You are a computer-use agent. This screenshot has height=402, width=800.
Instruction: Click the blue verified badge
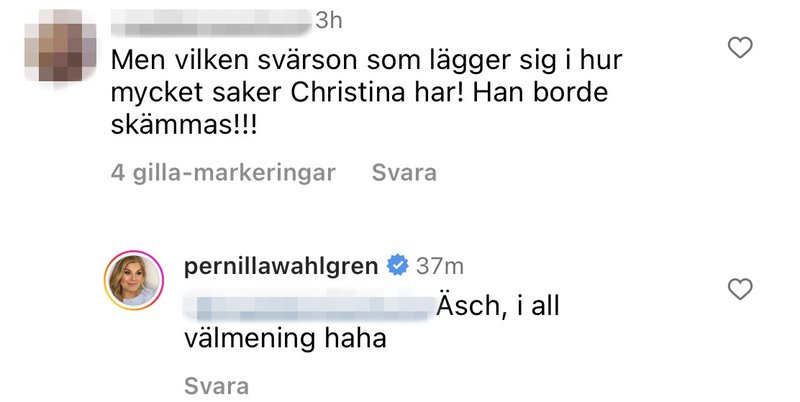pos(397,266)
